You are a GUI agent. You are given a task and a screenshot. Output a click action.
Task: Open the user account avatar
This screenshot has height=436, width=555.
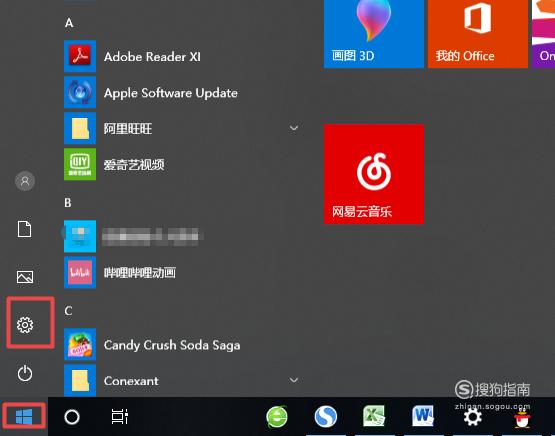click(x=25, y=181)
